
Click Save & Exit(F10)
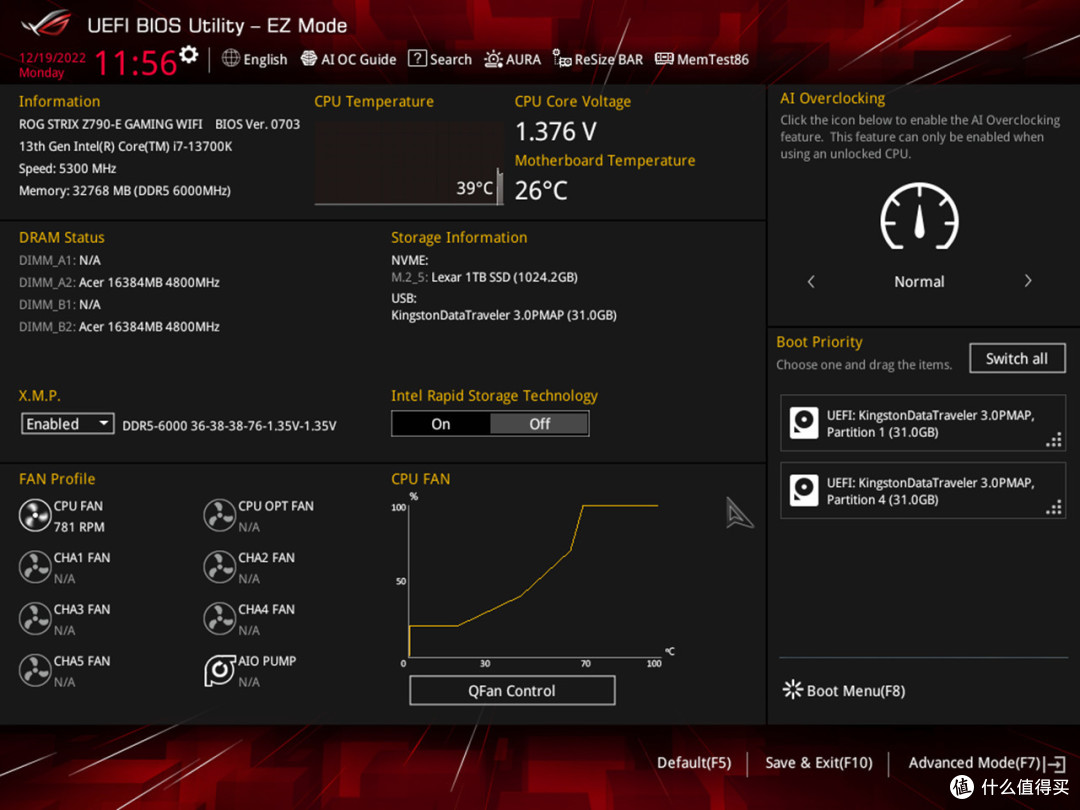tap(818, 762)
